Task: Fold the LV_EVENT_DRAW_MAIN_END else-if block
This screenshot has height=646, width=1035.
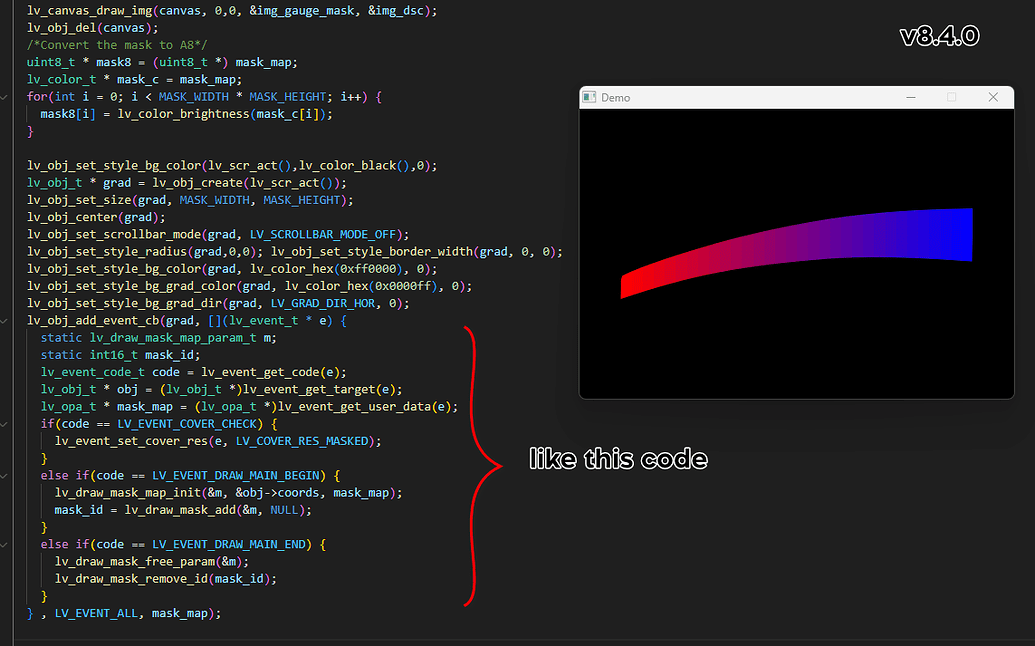Action: [5, 544]
